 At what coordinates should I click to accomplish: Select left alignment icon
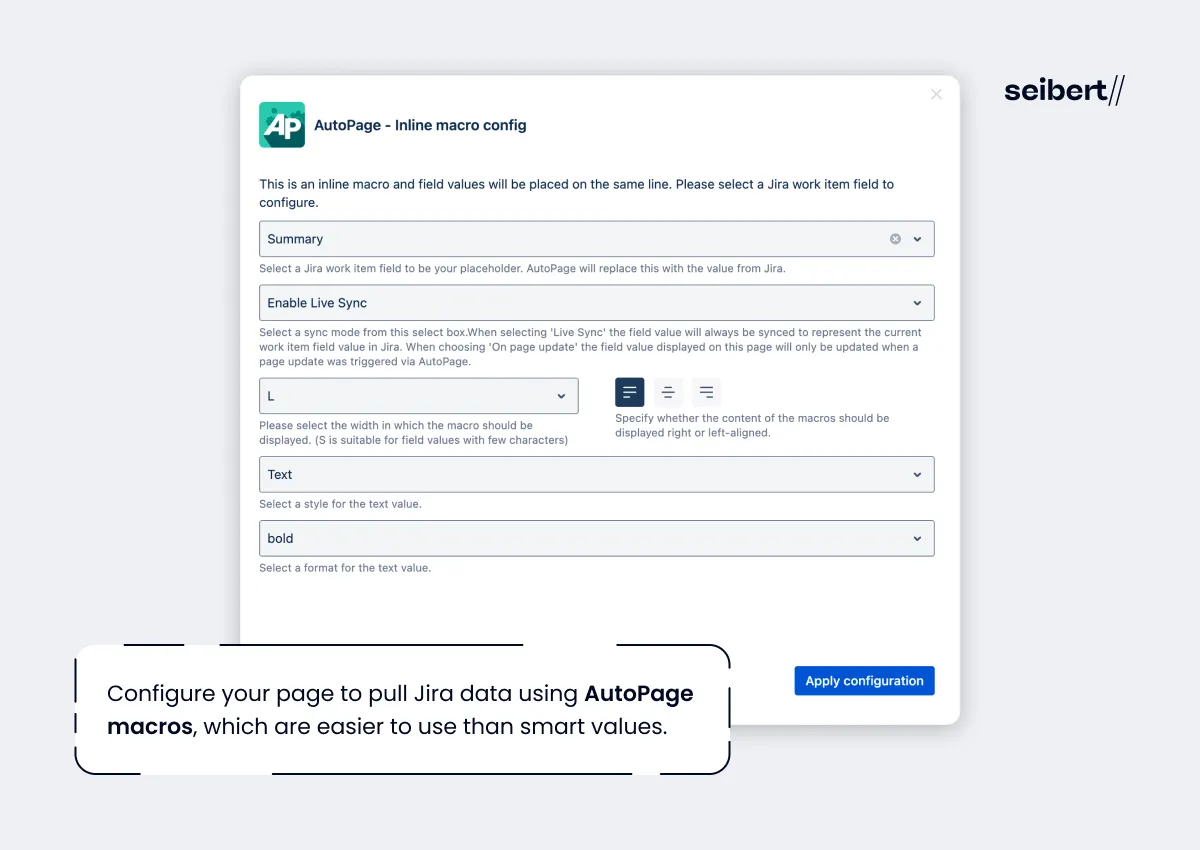[629, 392]
